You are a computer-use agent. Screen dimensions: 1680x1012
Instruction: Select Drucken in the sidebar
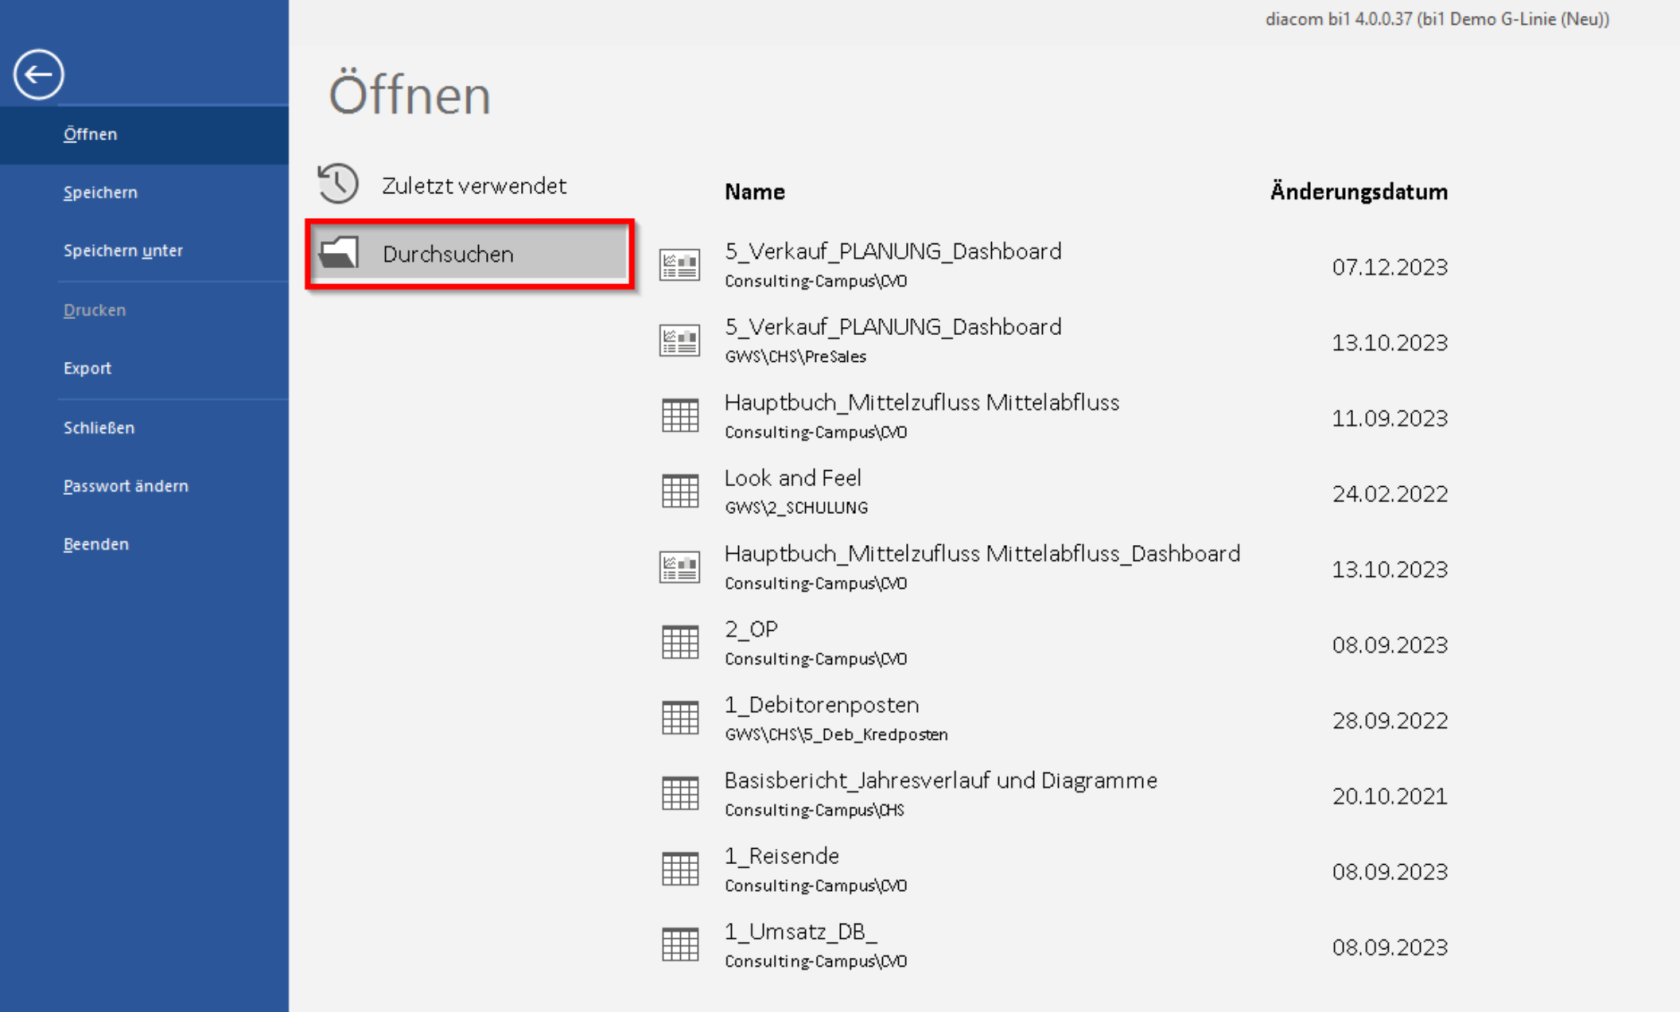click(144, 310)
